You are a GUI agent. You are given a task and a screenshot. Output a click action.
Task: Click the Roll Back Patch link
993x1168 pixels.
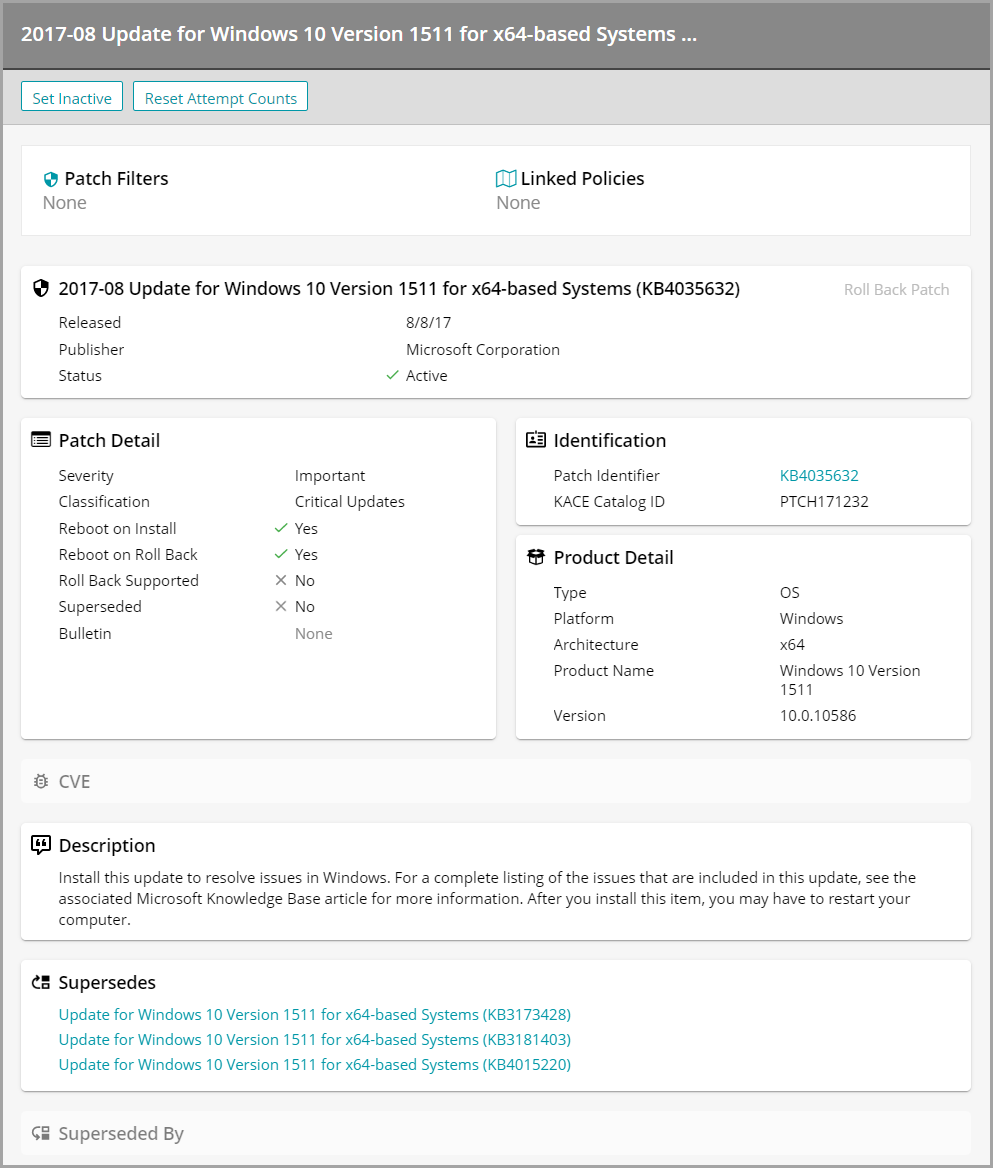[x=896, y=290]
